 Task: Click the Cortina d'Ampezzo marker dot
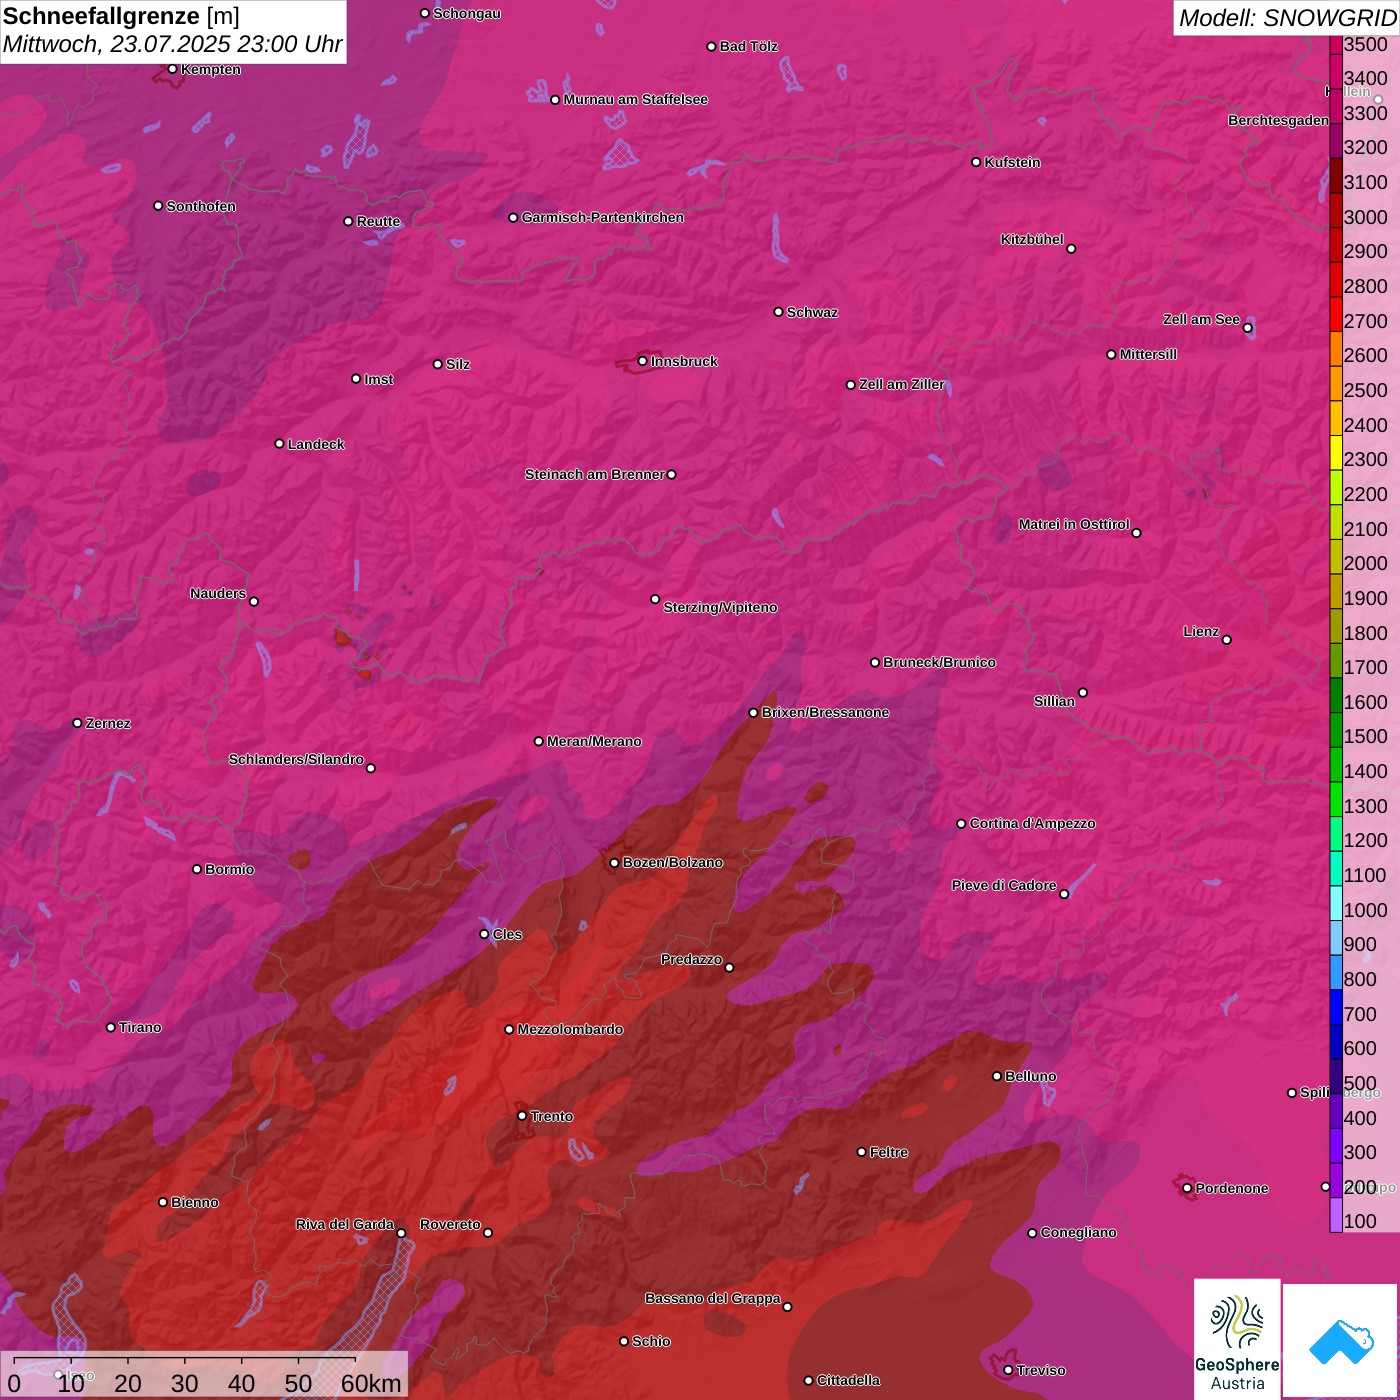(961, 824)
